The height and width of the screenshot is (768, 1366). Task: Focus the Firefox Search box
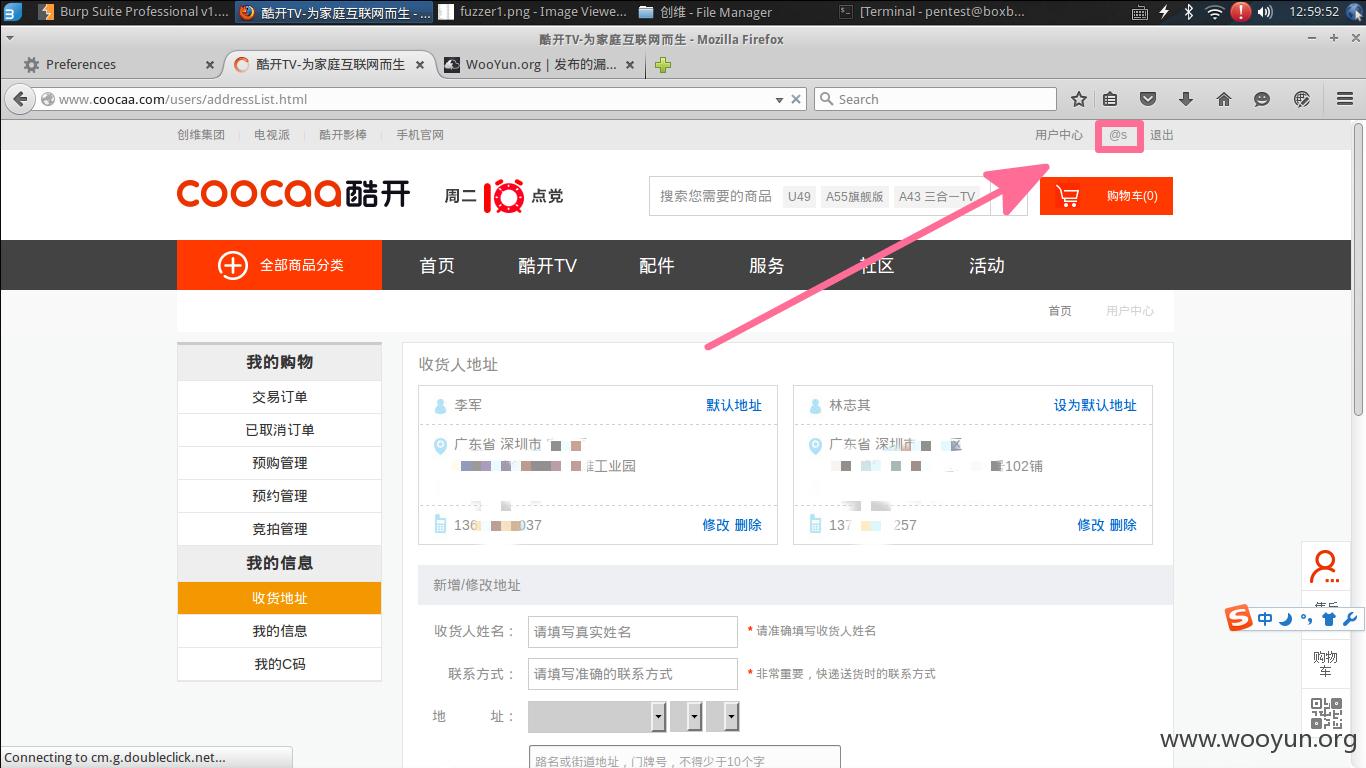936,99
